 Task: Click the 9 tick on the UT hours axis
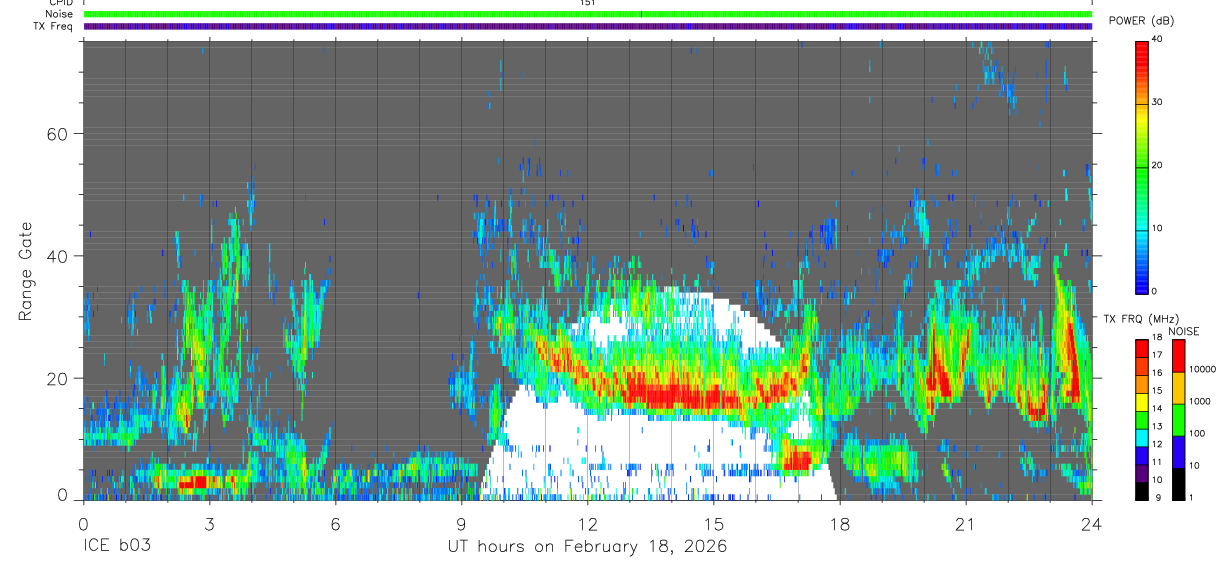(461, 524)
